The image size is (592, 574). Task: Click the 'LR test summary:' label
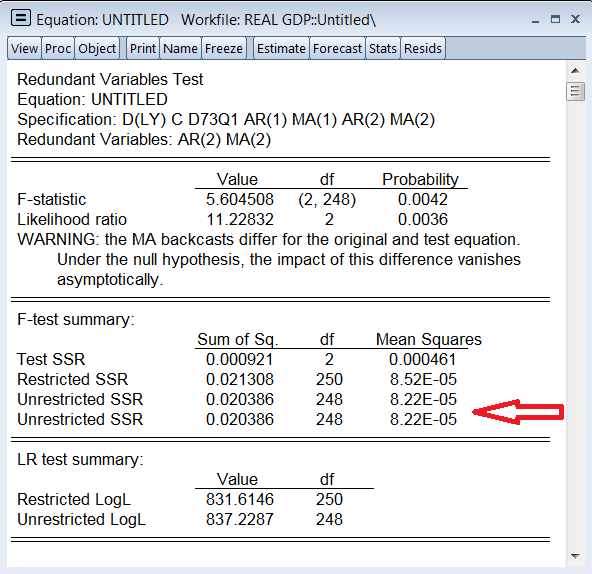(80, 460)
